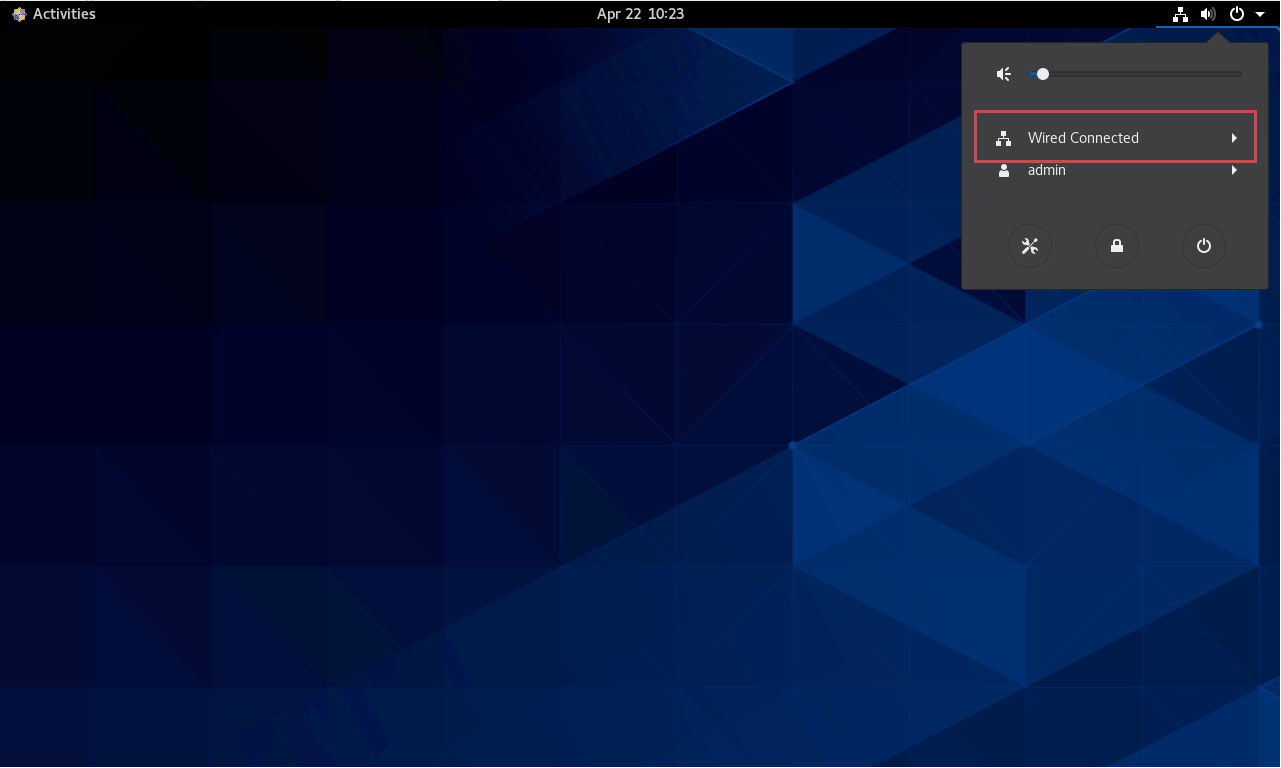Expand the admin submenu arrow

point(1235,170)
